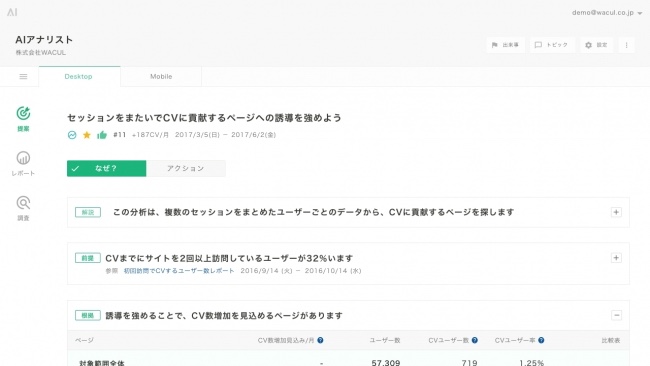Screen dimensions: 650x366
Task: Click the 株式会社WACUL company name
Action: 41,53
